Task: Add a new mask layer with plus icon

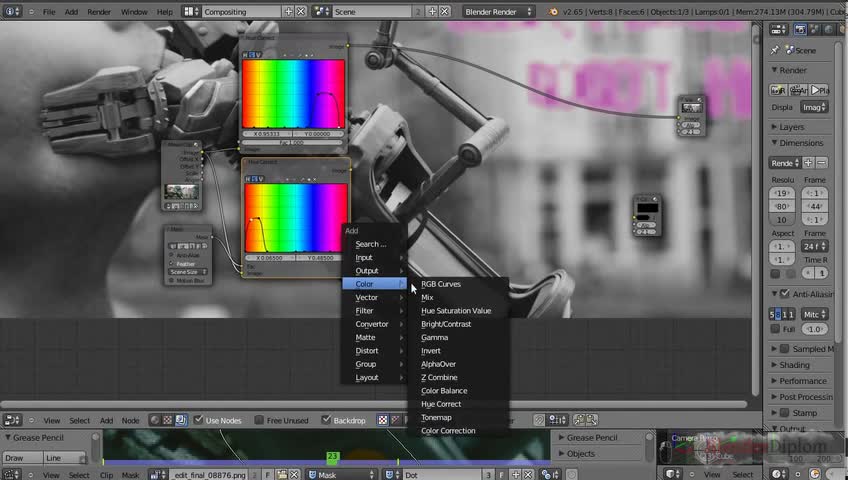Action: point(515,475)
